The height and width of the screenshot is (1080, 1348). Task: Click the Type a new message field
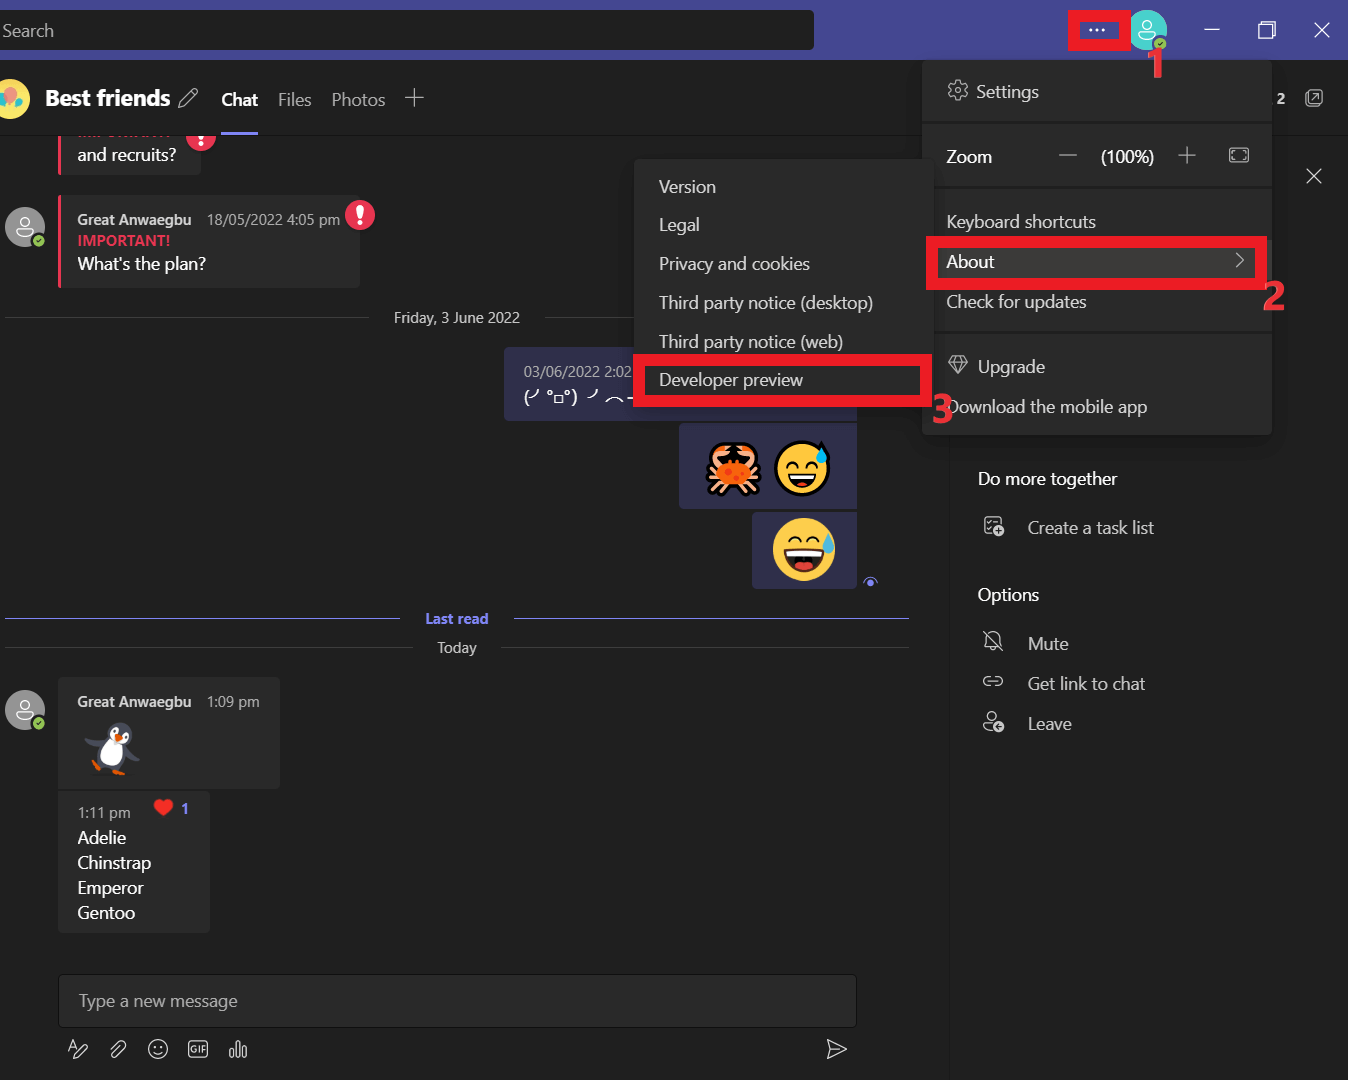(457, 1000)
